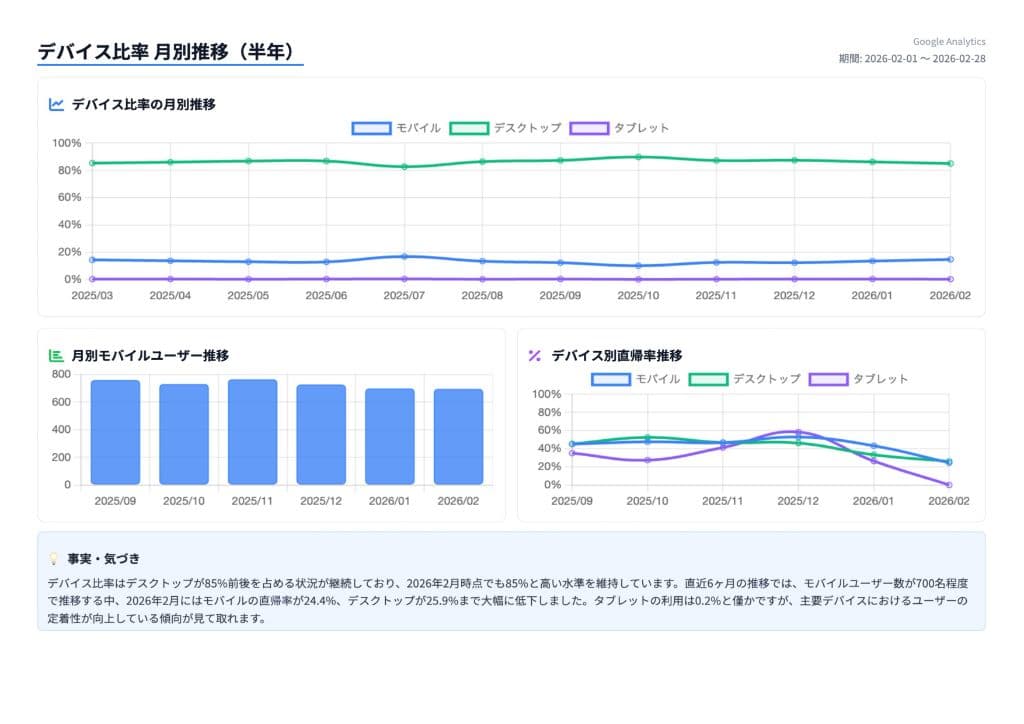Click the purple タブレット swatch in bounce rate legend

[828, 379]
